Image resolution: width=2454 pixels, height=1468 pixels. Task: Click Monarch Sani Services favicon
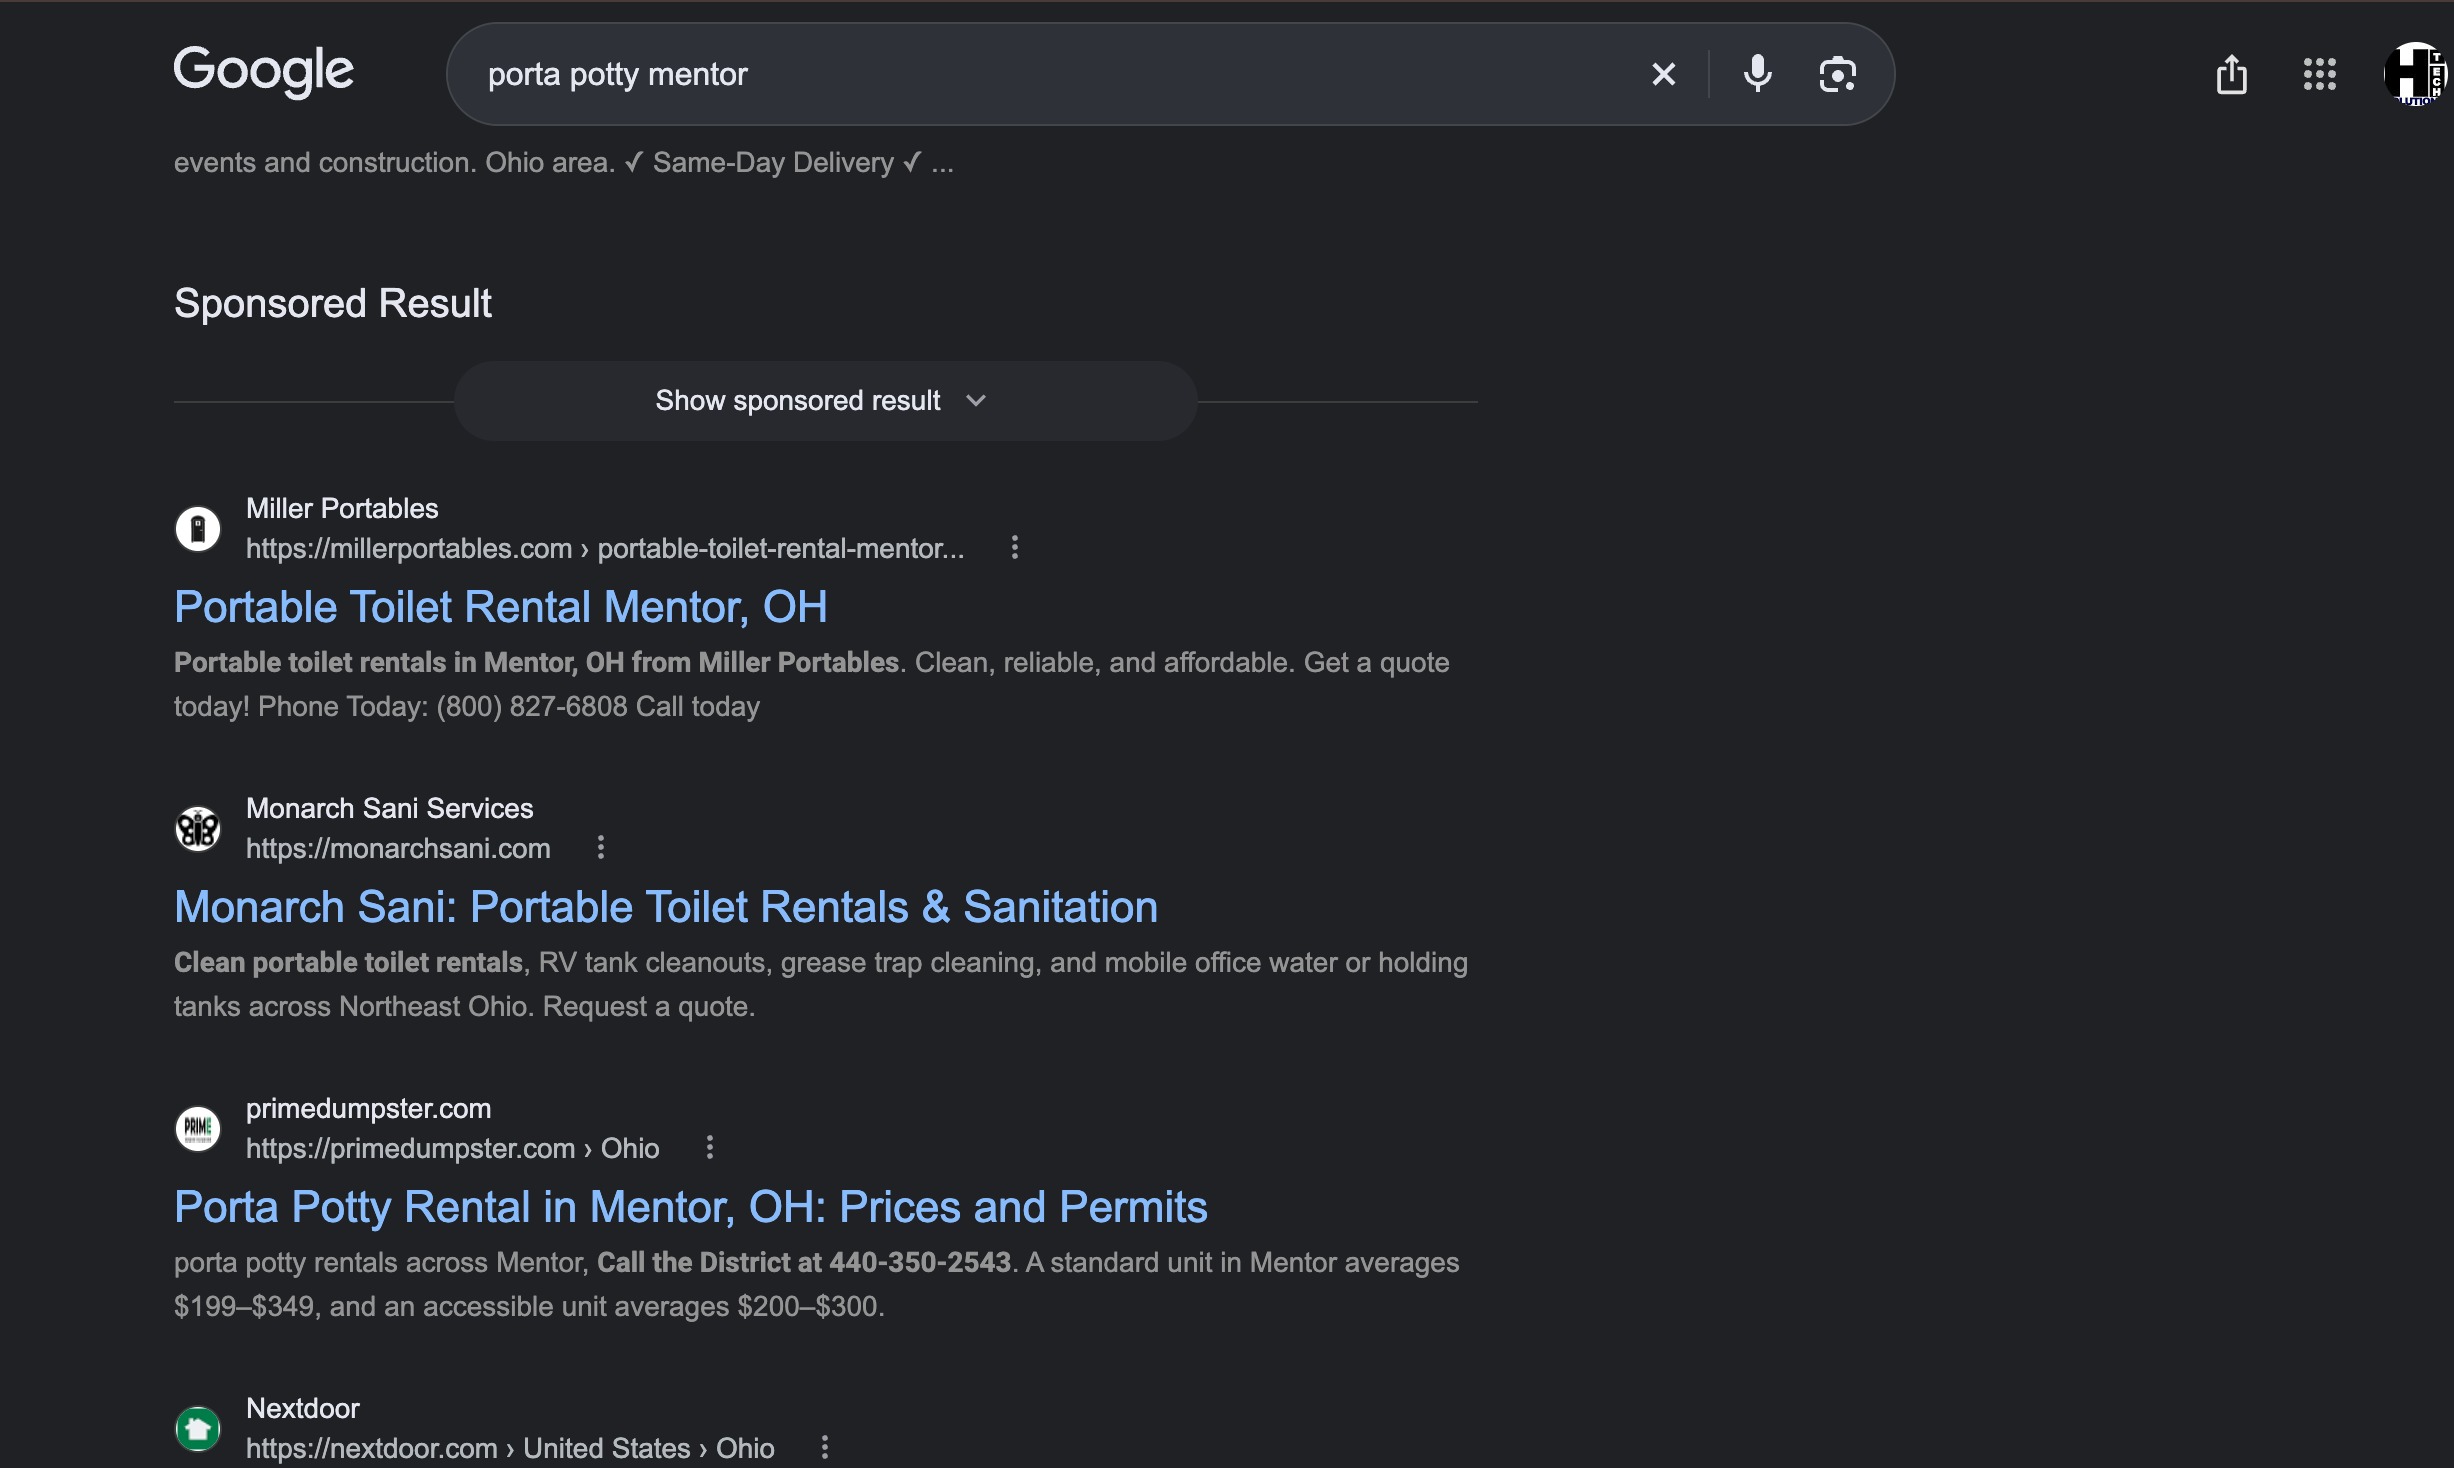[x=198, y=828]
